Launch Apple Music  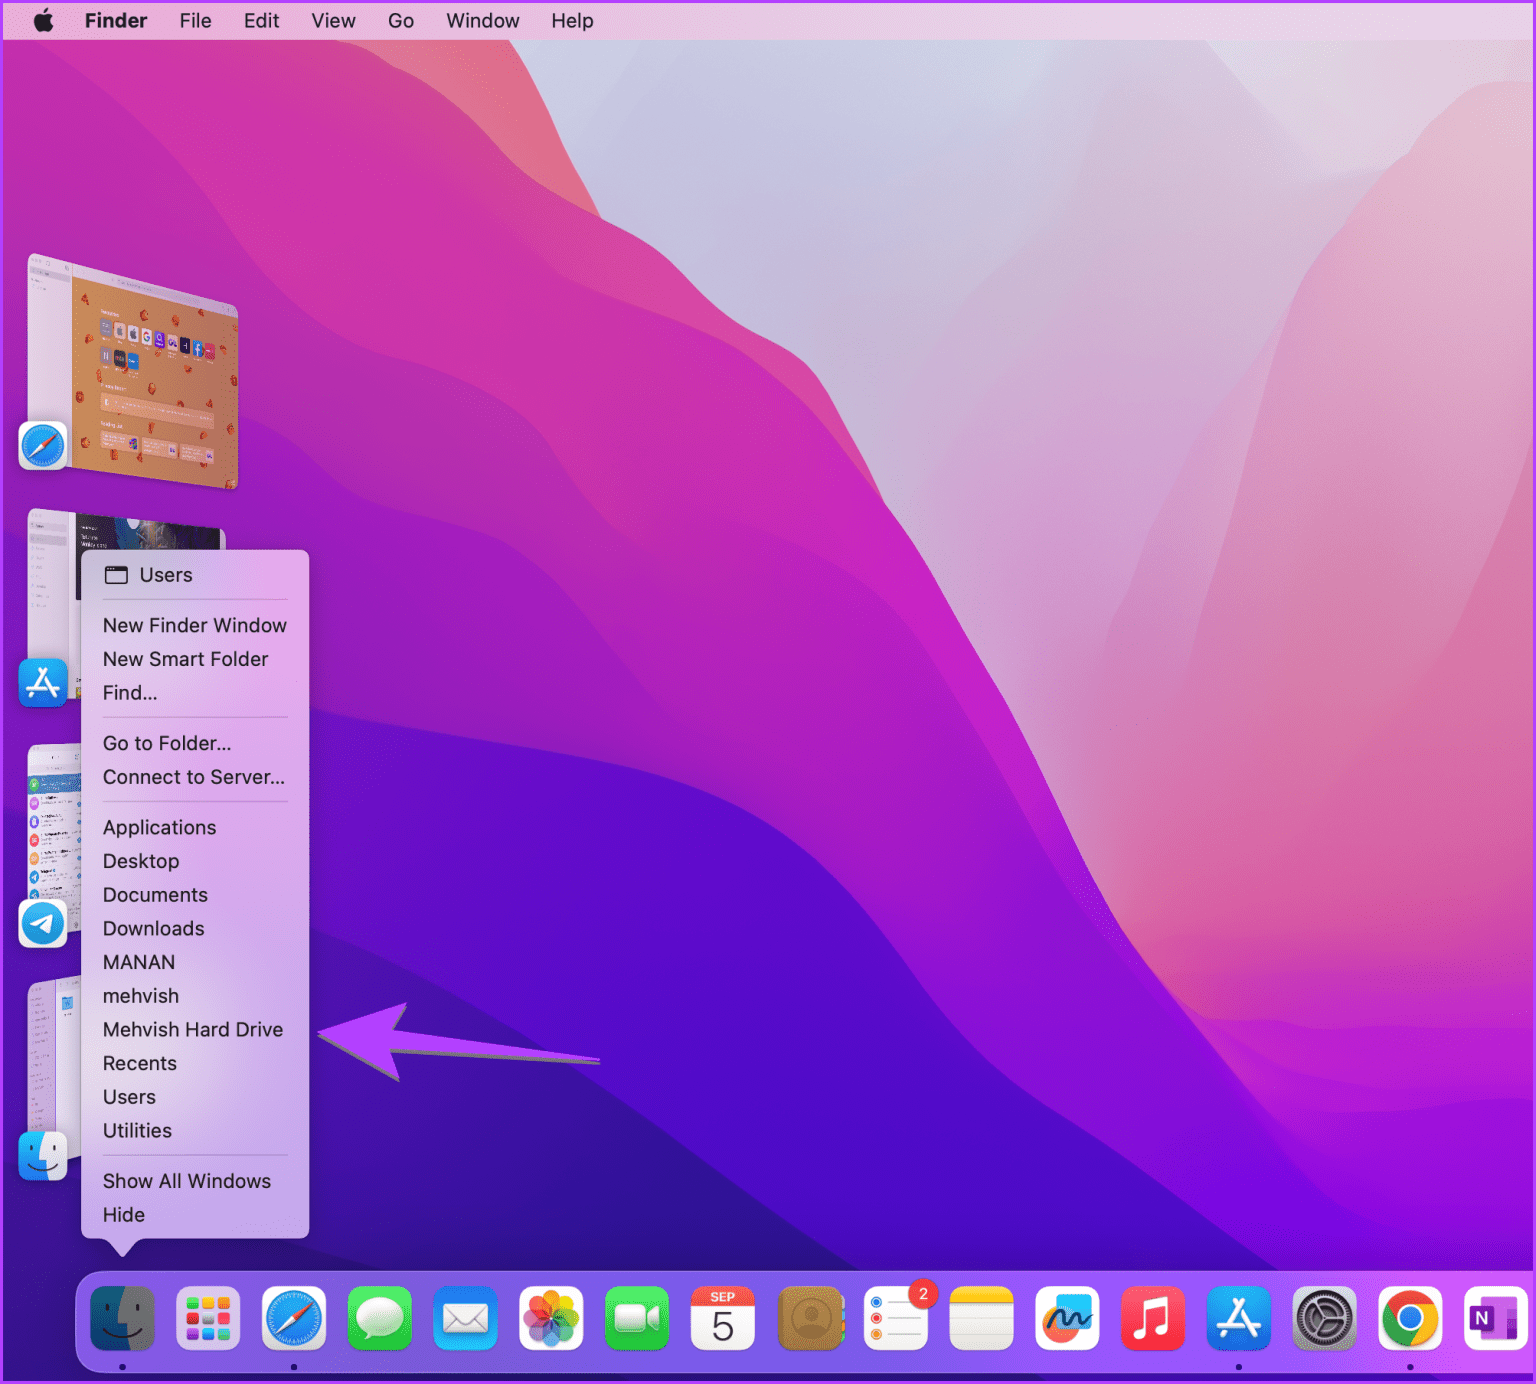tap(1152, 1318)
